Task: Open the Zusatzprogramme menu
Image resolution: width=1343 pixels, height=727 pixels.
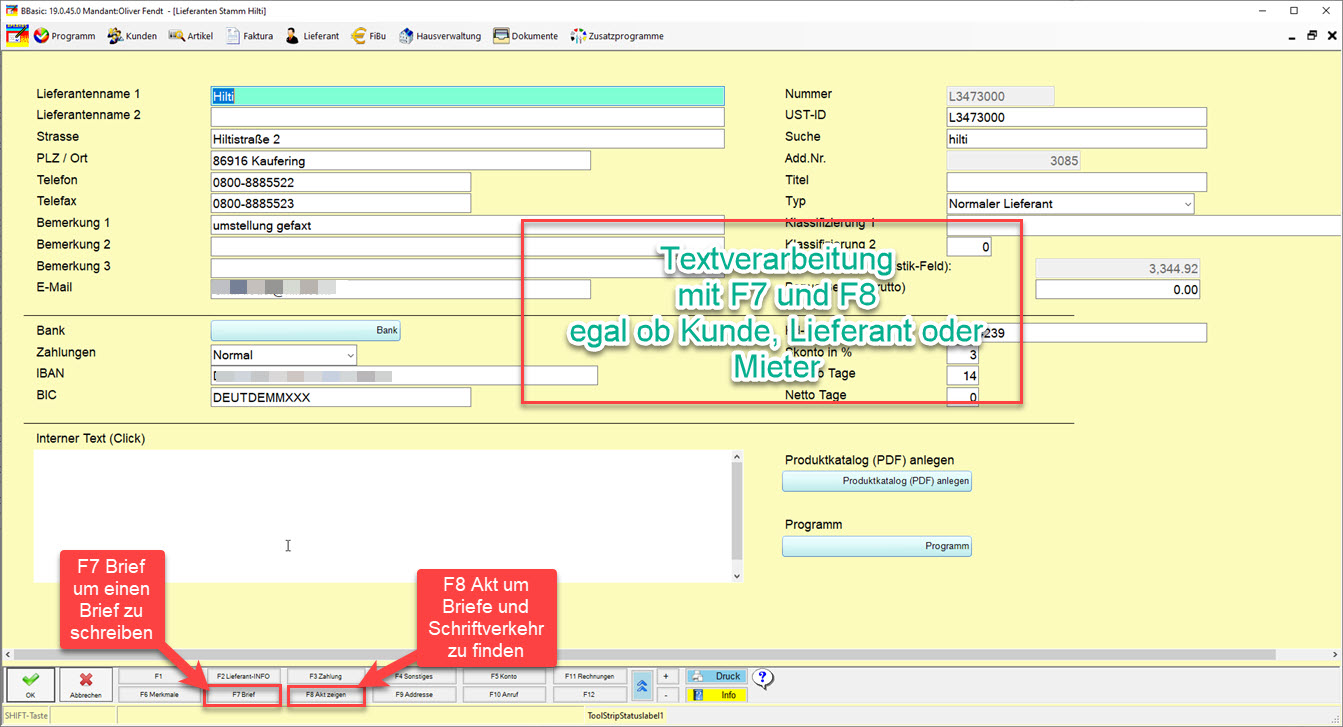Action: click(x=617, y=36)
